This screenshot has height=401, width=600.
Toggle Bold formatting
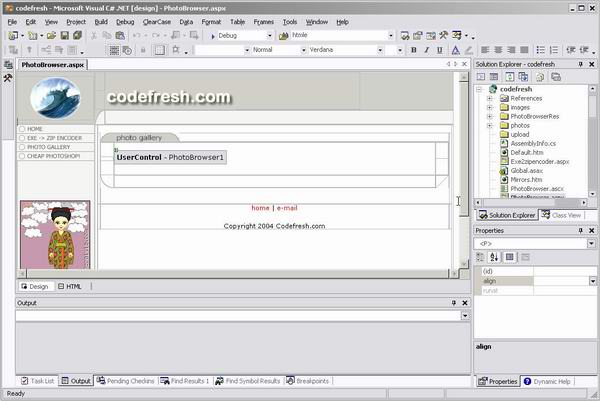[x=414, y=50]
